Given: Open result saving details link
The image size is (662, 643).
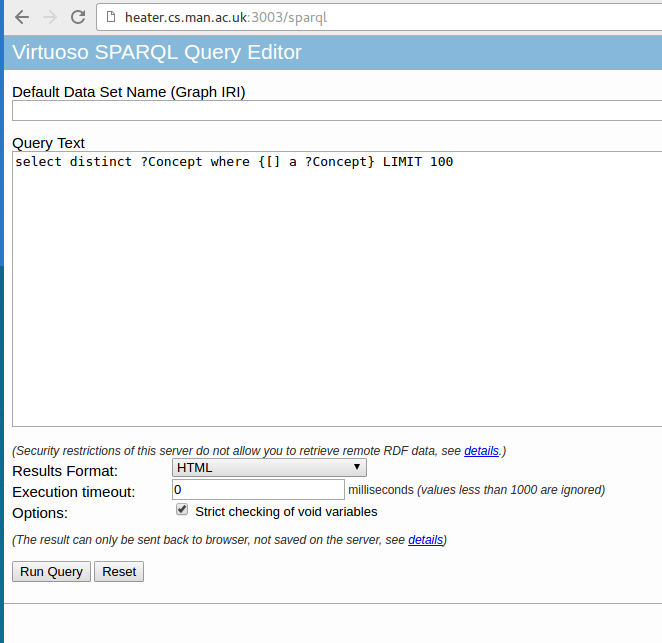Looking at the screenshot, I should 426,540.
